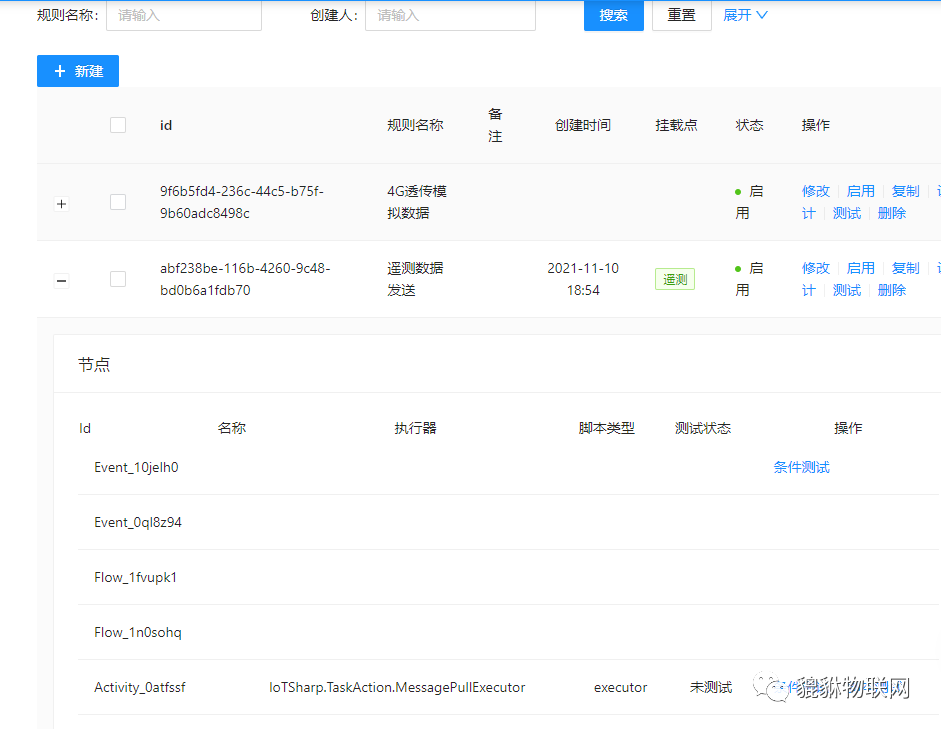Click 复制 to copy the 4G透传模拟数据 rule
This screenshot has width=941, height=729.
click(905, 190)
